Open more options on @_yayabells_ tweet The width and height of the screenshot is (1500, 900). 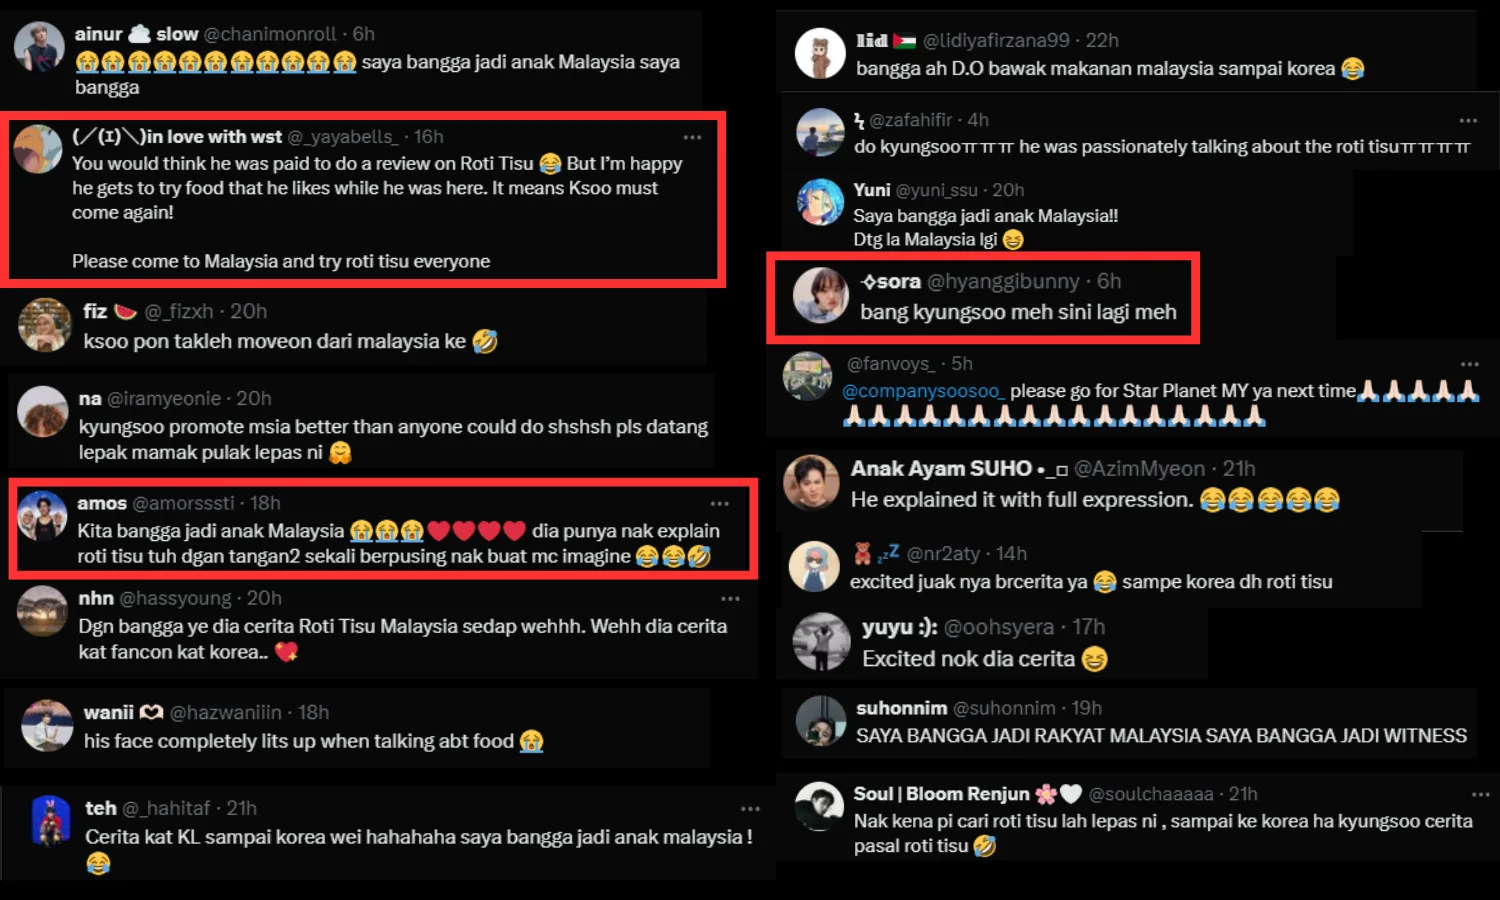[692, 137]
